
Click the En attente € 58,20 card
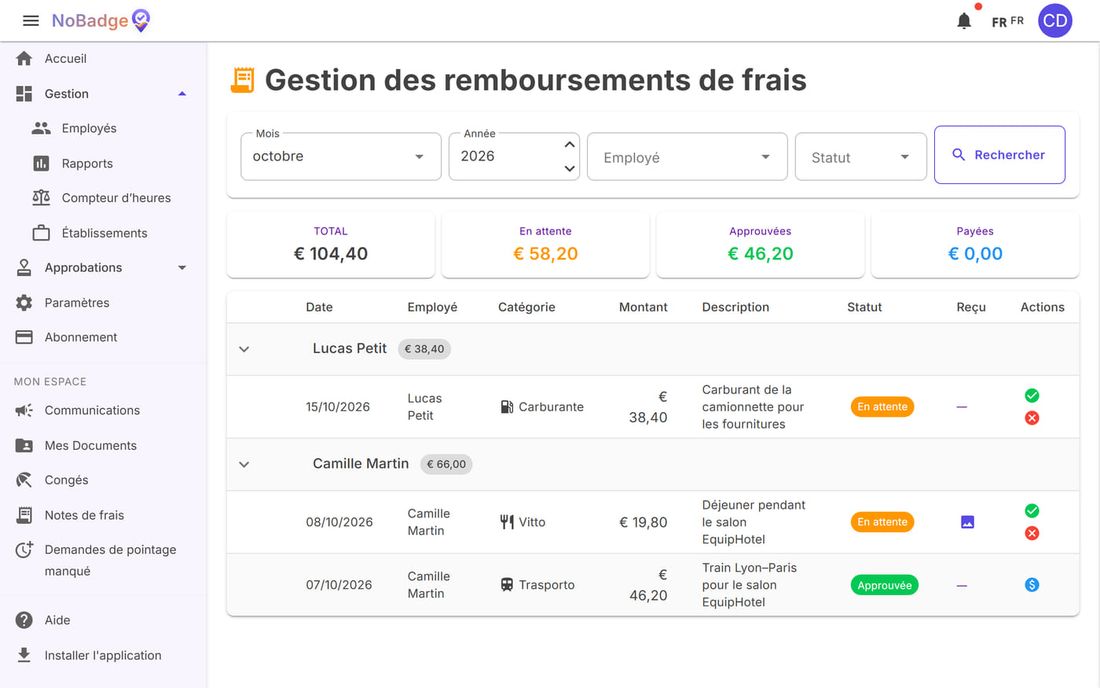pos(545,245)
